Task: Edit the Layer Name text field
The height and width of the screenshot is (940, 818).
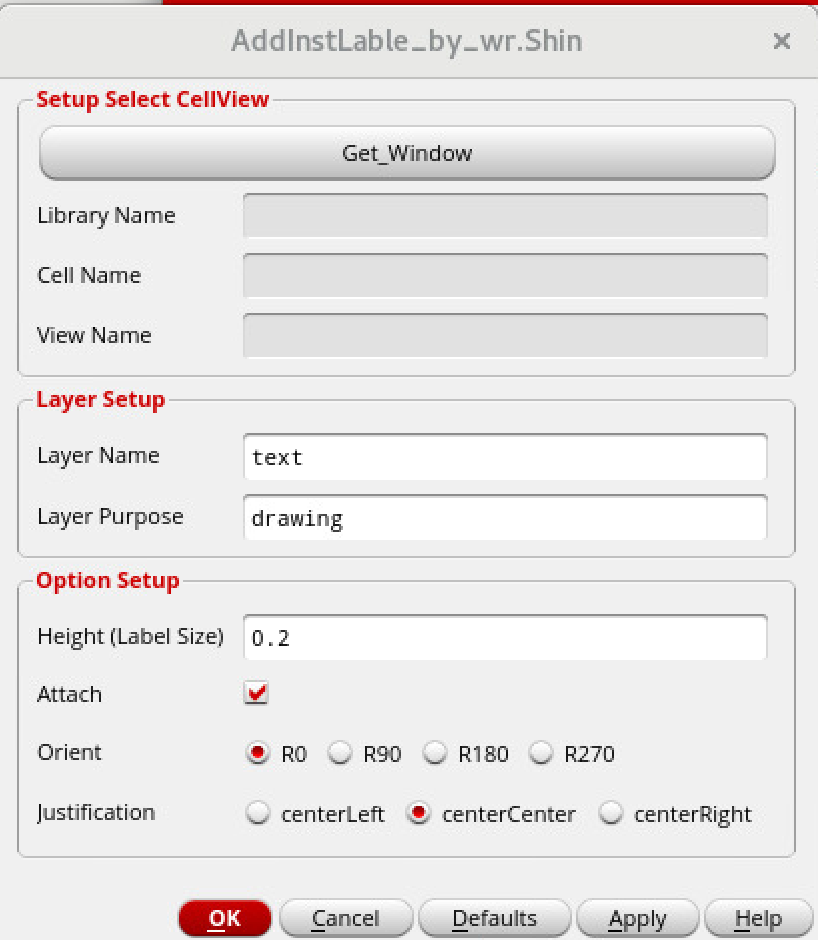Action: coord(505,457)
